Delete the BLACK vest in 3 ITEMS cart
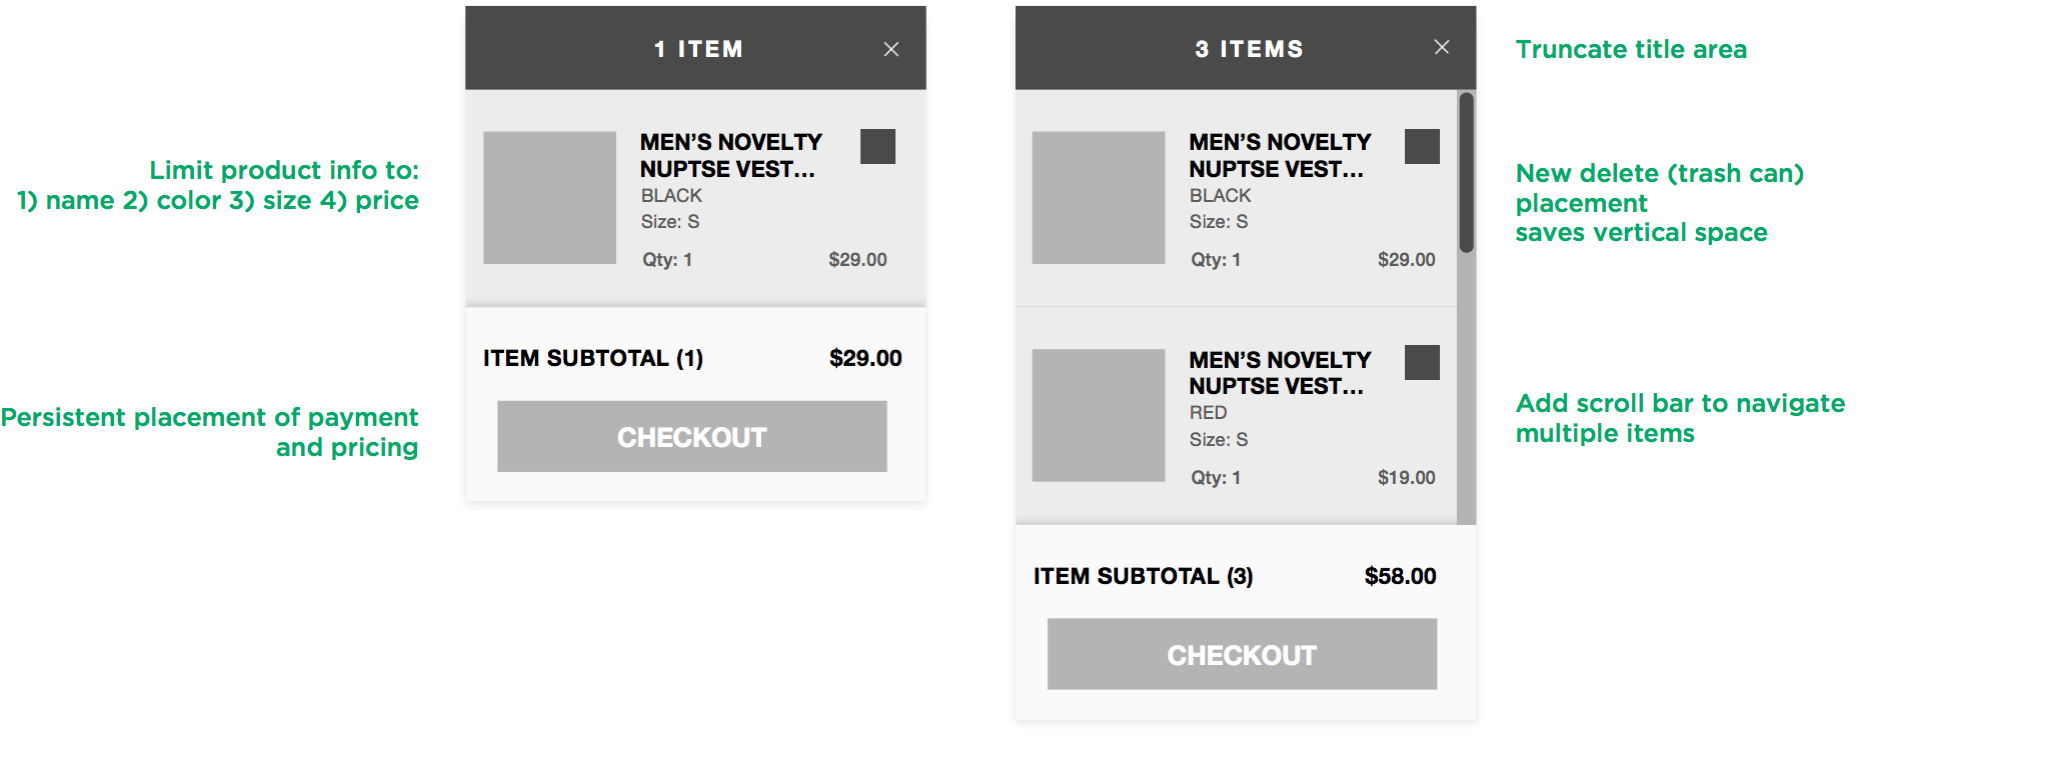The height and width of the screenshot is (782, 2048). (x=1422, y=146)
